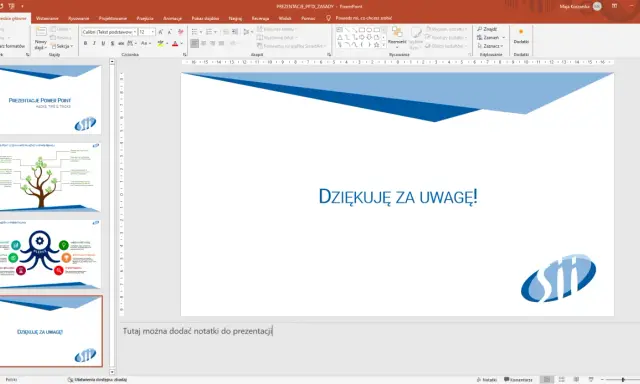This screenshot has height=384, width=640.
Task: Decrease the list indent level
Action: (x=226, y=32)
